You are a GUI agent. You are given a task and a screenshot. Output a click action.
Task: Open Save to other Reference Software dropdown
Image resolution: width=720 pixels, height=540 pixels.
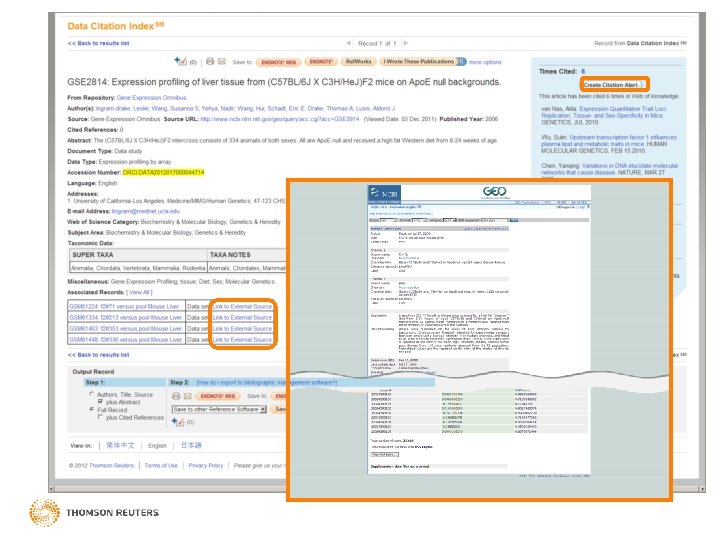(219, 409)
